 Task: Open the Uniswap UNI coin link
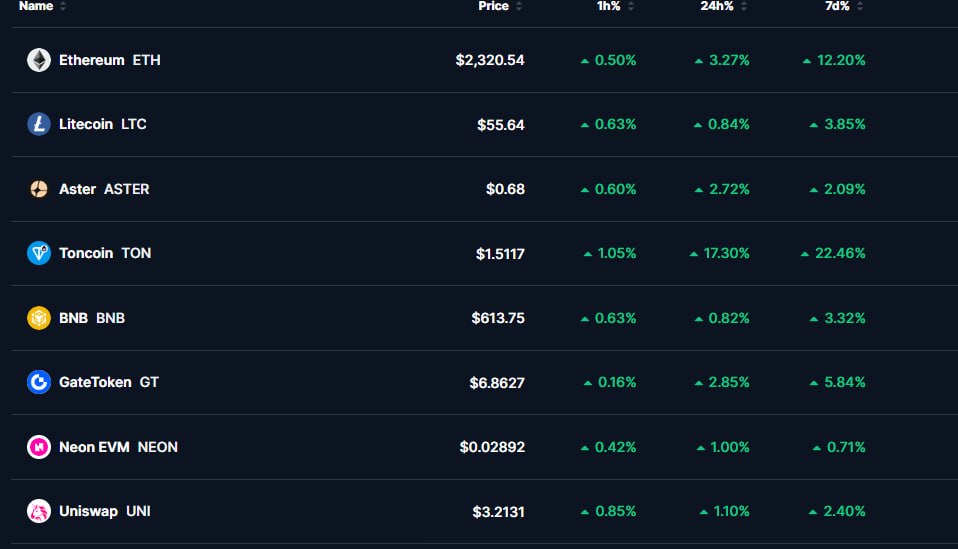(x=104, y=511)
